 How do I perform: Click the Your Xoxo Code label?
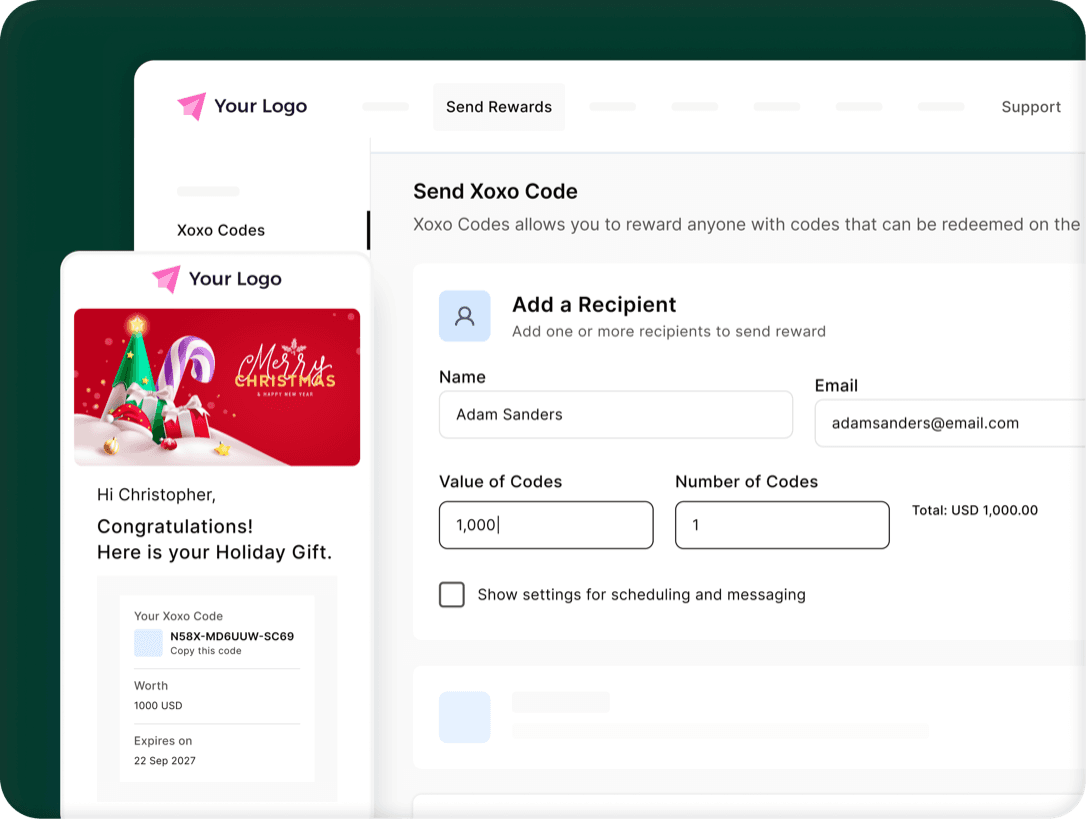178,616
